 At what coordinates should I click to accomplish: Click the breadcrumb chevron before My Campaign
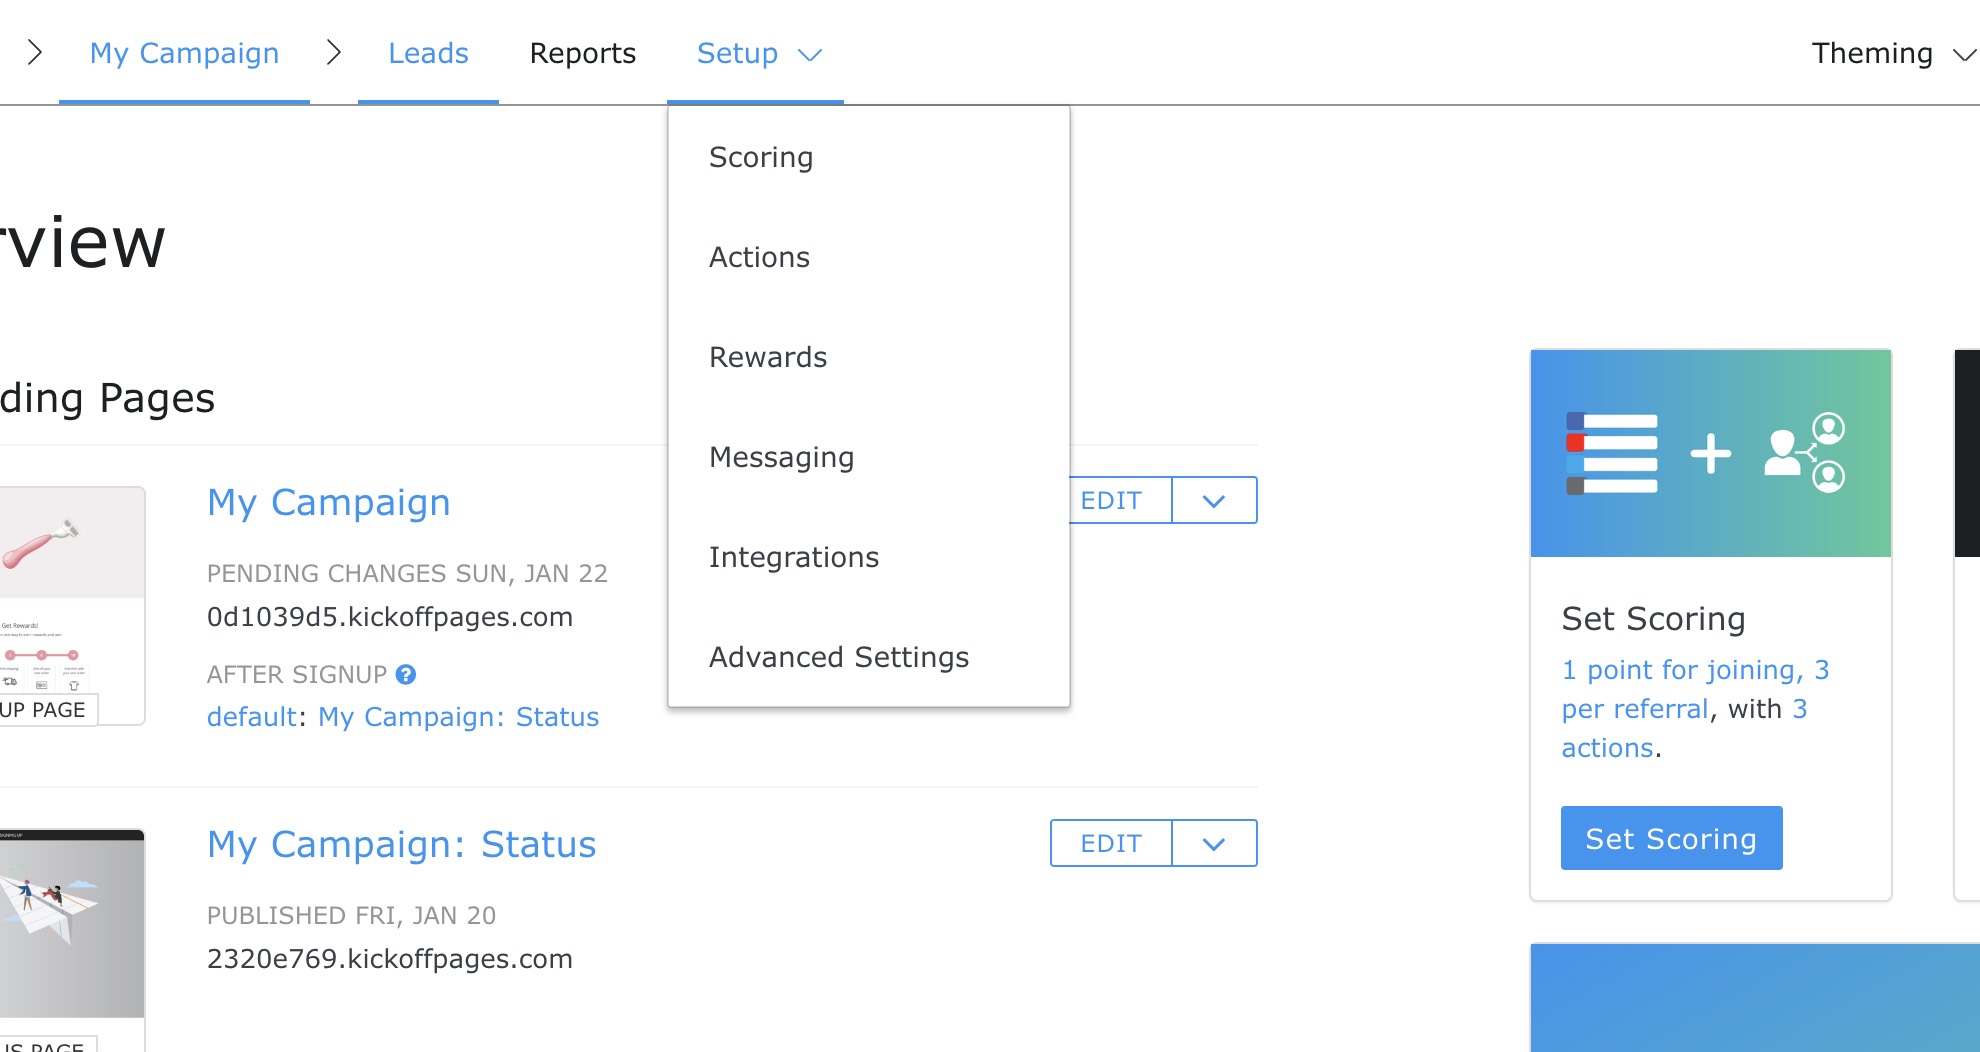pos(36,52)
